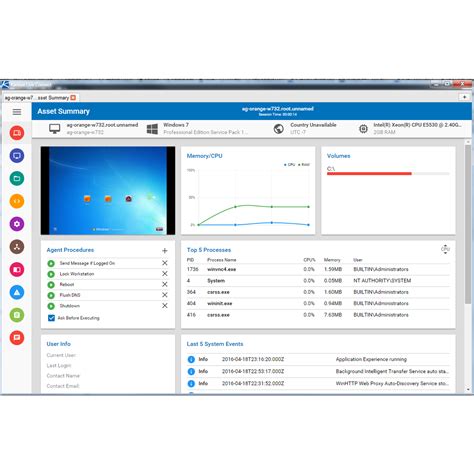Run the Flush DNS procedure
The width and height of the screenshot is (474, 474).
pyautogui.click(x=51, y=295)
